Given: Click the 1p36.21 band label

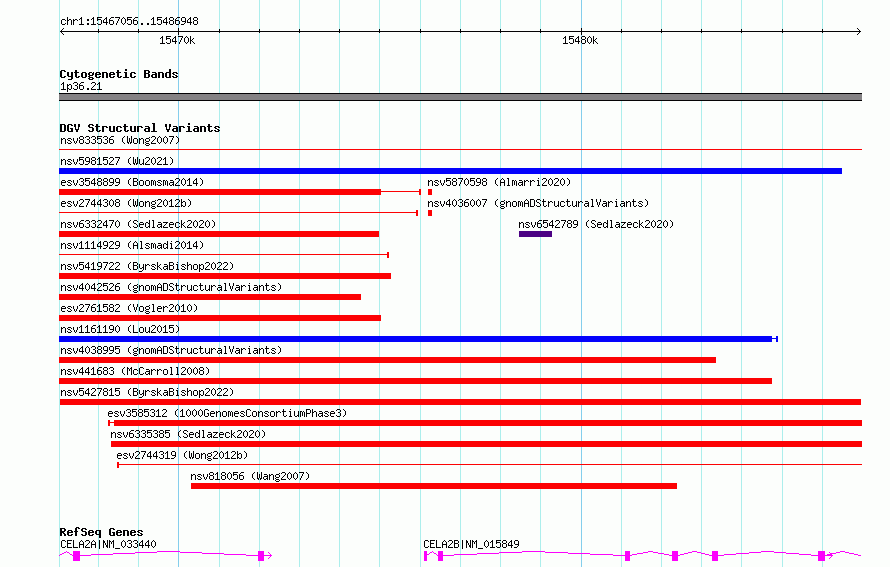Looking at the screenshot, I should pos(81,86).
